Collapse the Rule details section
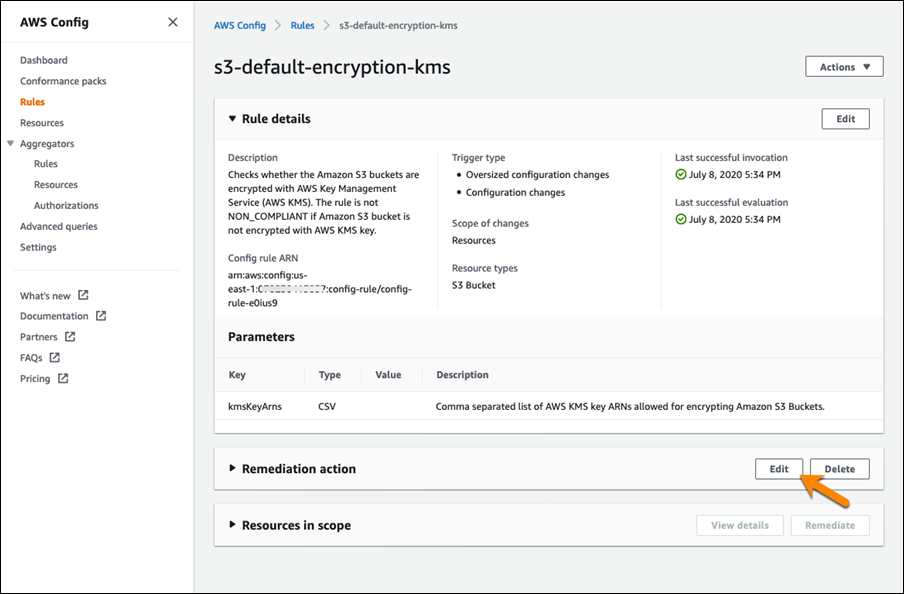The image size is (904, 594). click(x=232, y=119)
